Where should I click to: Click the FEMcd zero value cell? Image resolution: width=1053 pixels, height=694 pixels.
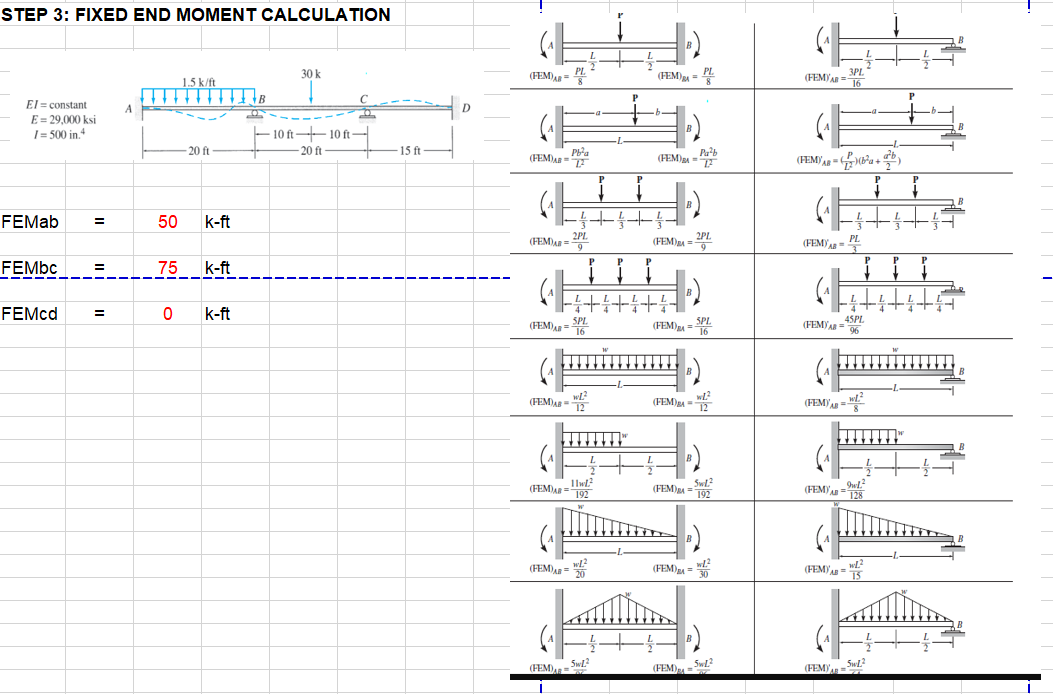(x=170, y=312)
